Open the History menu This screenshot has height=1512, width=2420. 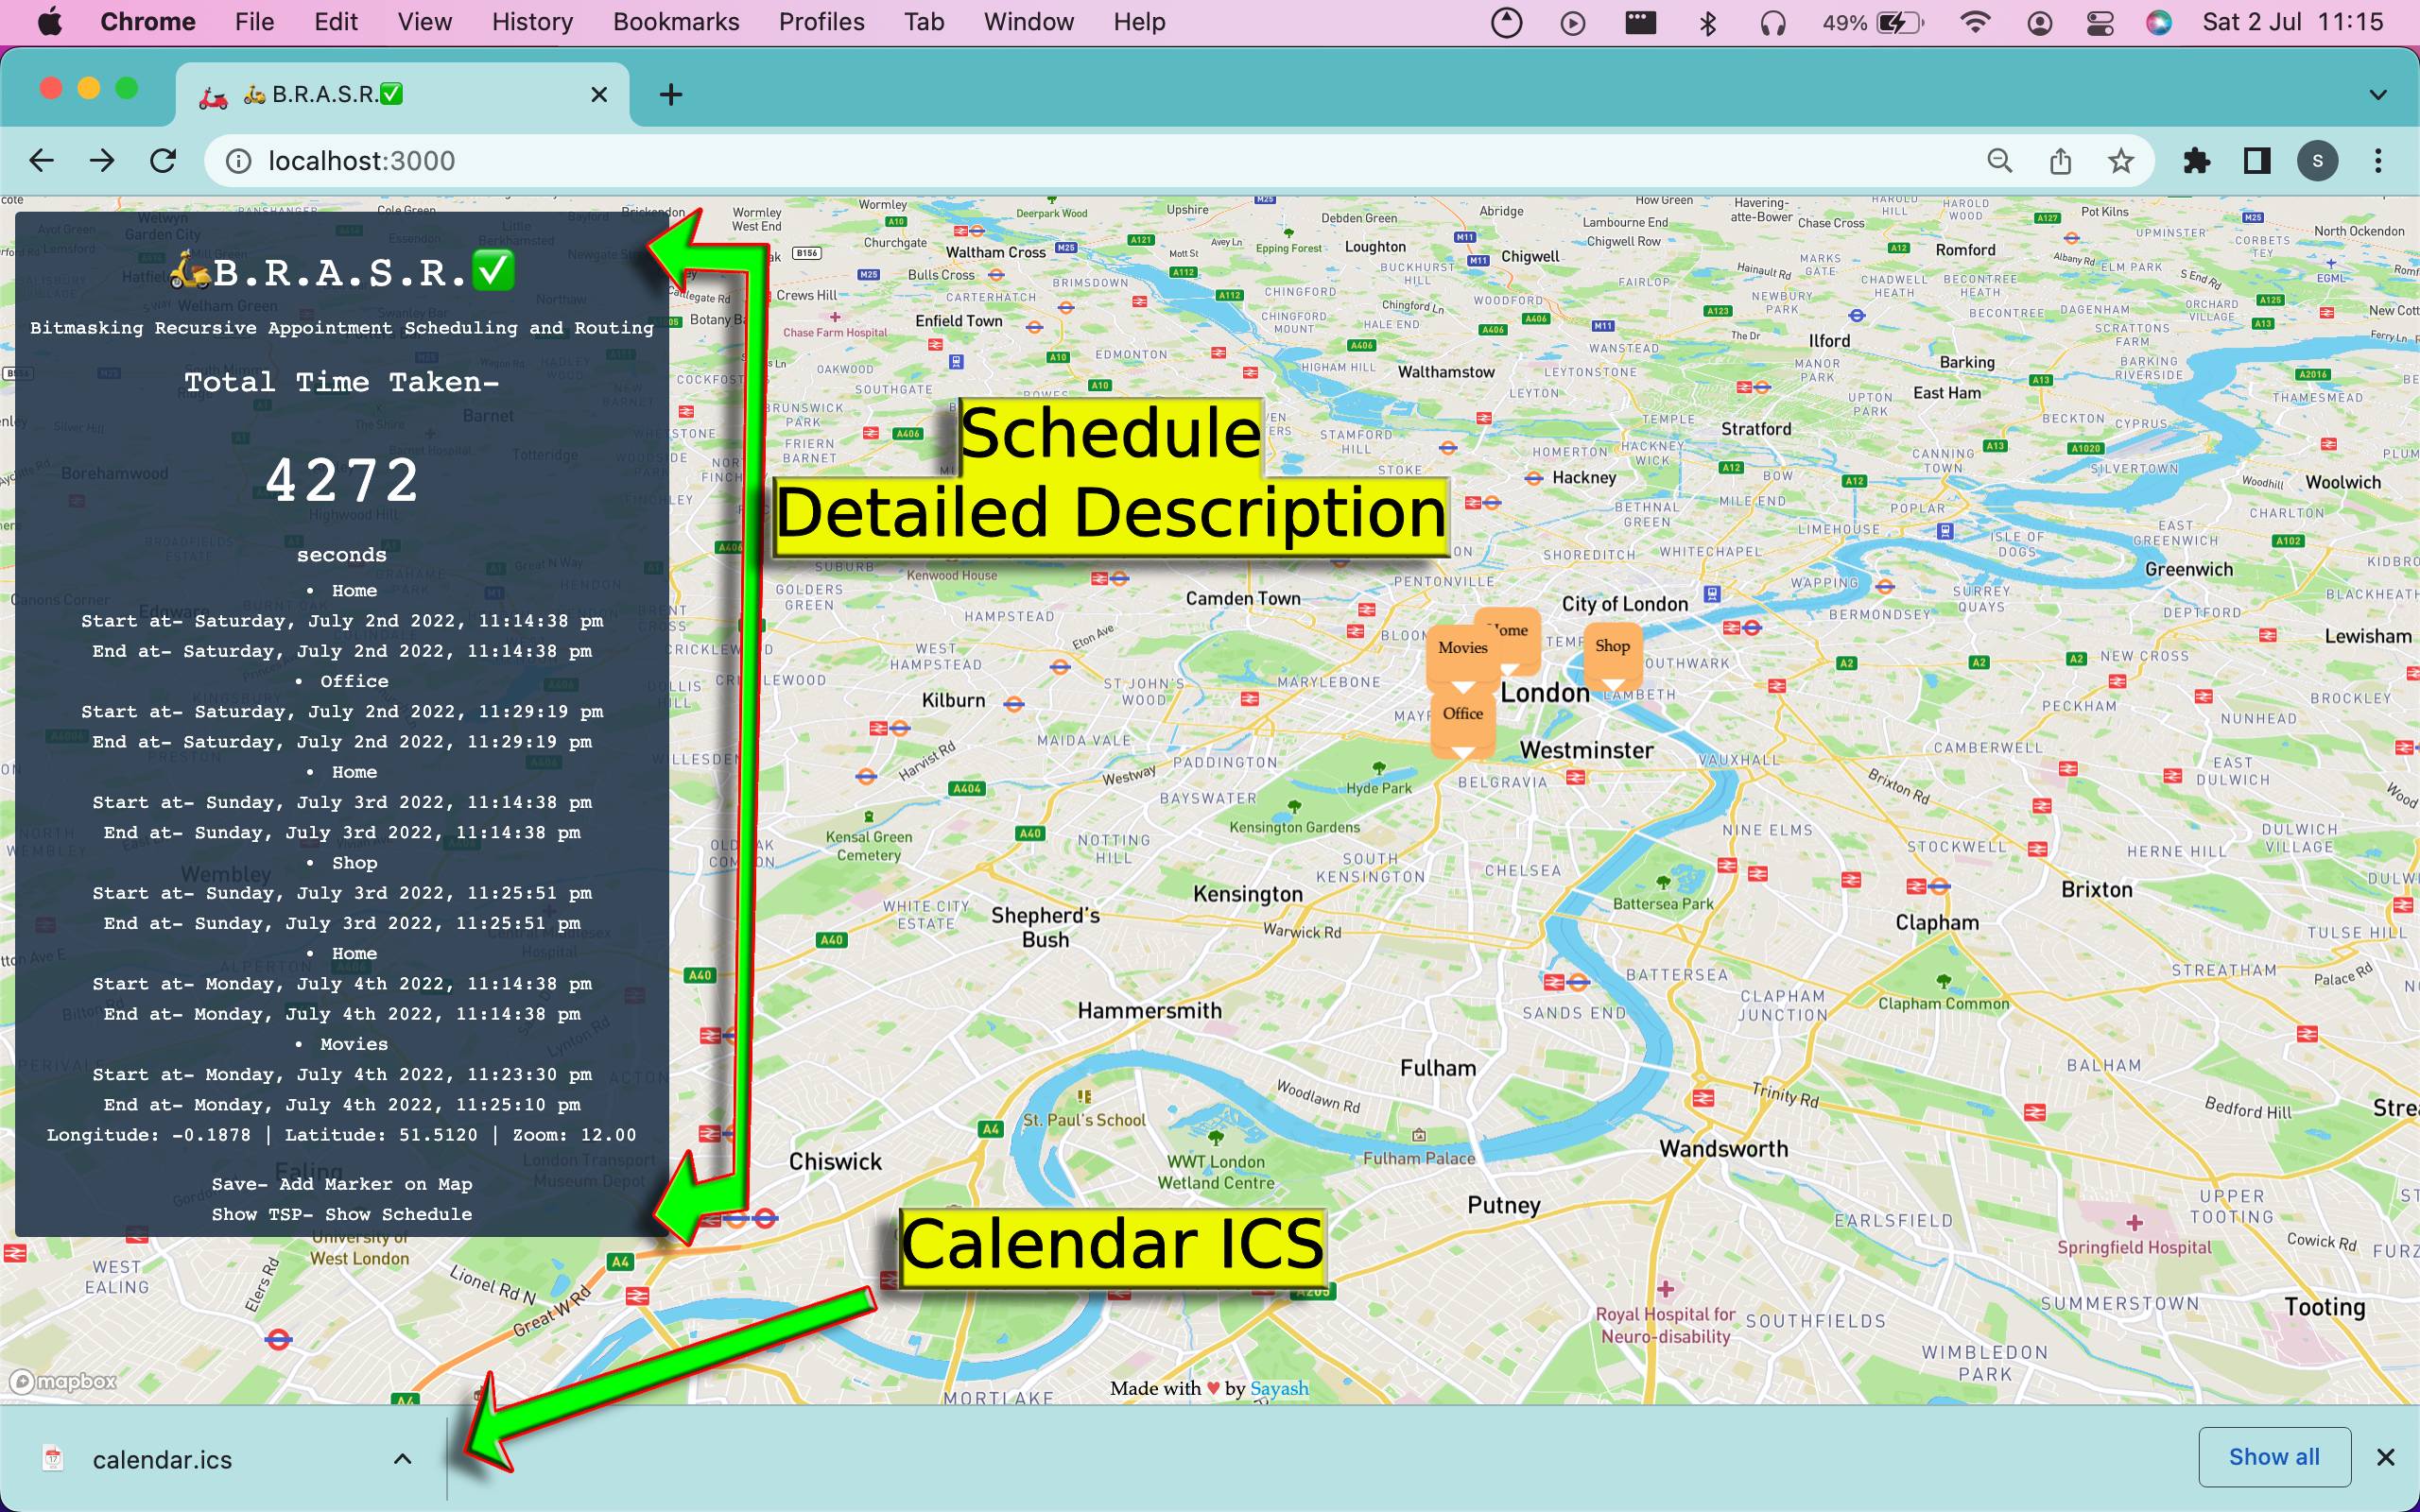[532, 22]
